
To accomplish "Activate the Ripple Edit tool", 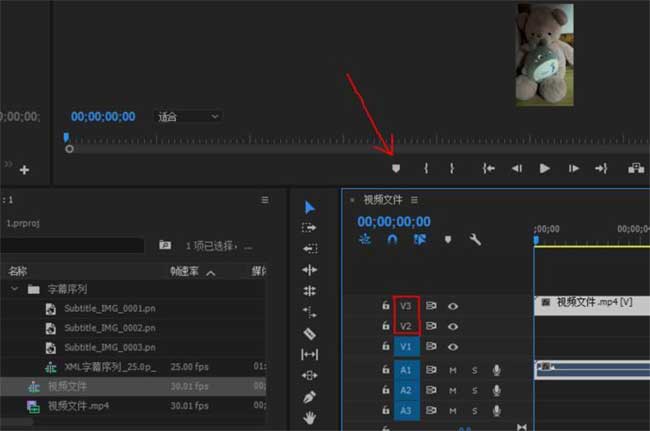I will 310,270.
